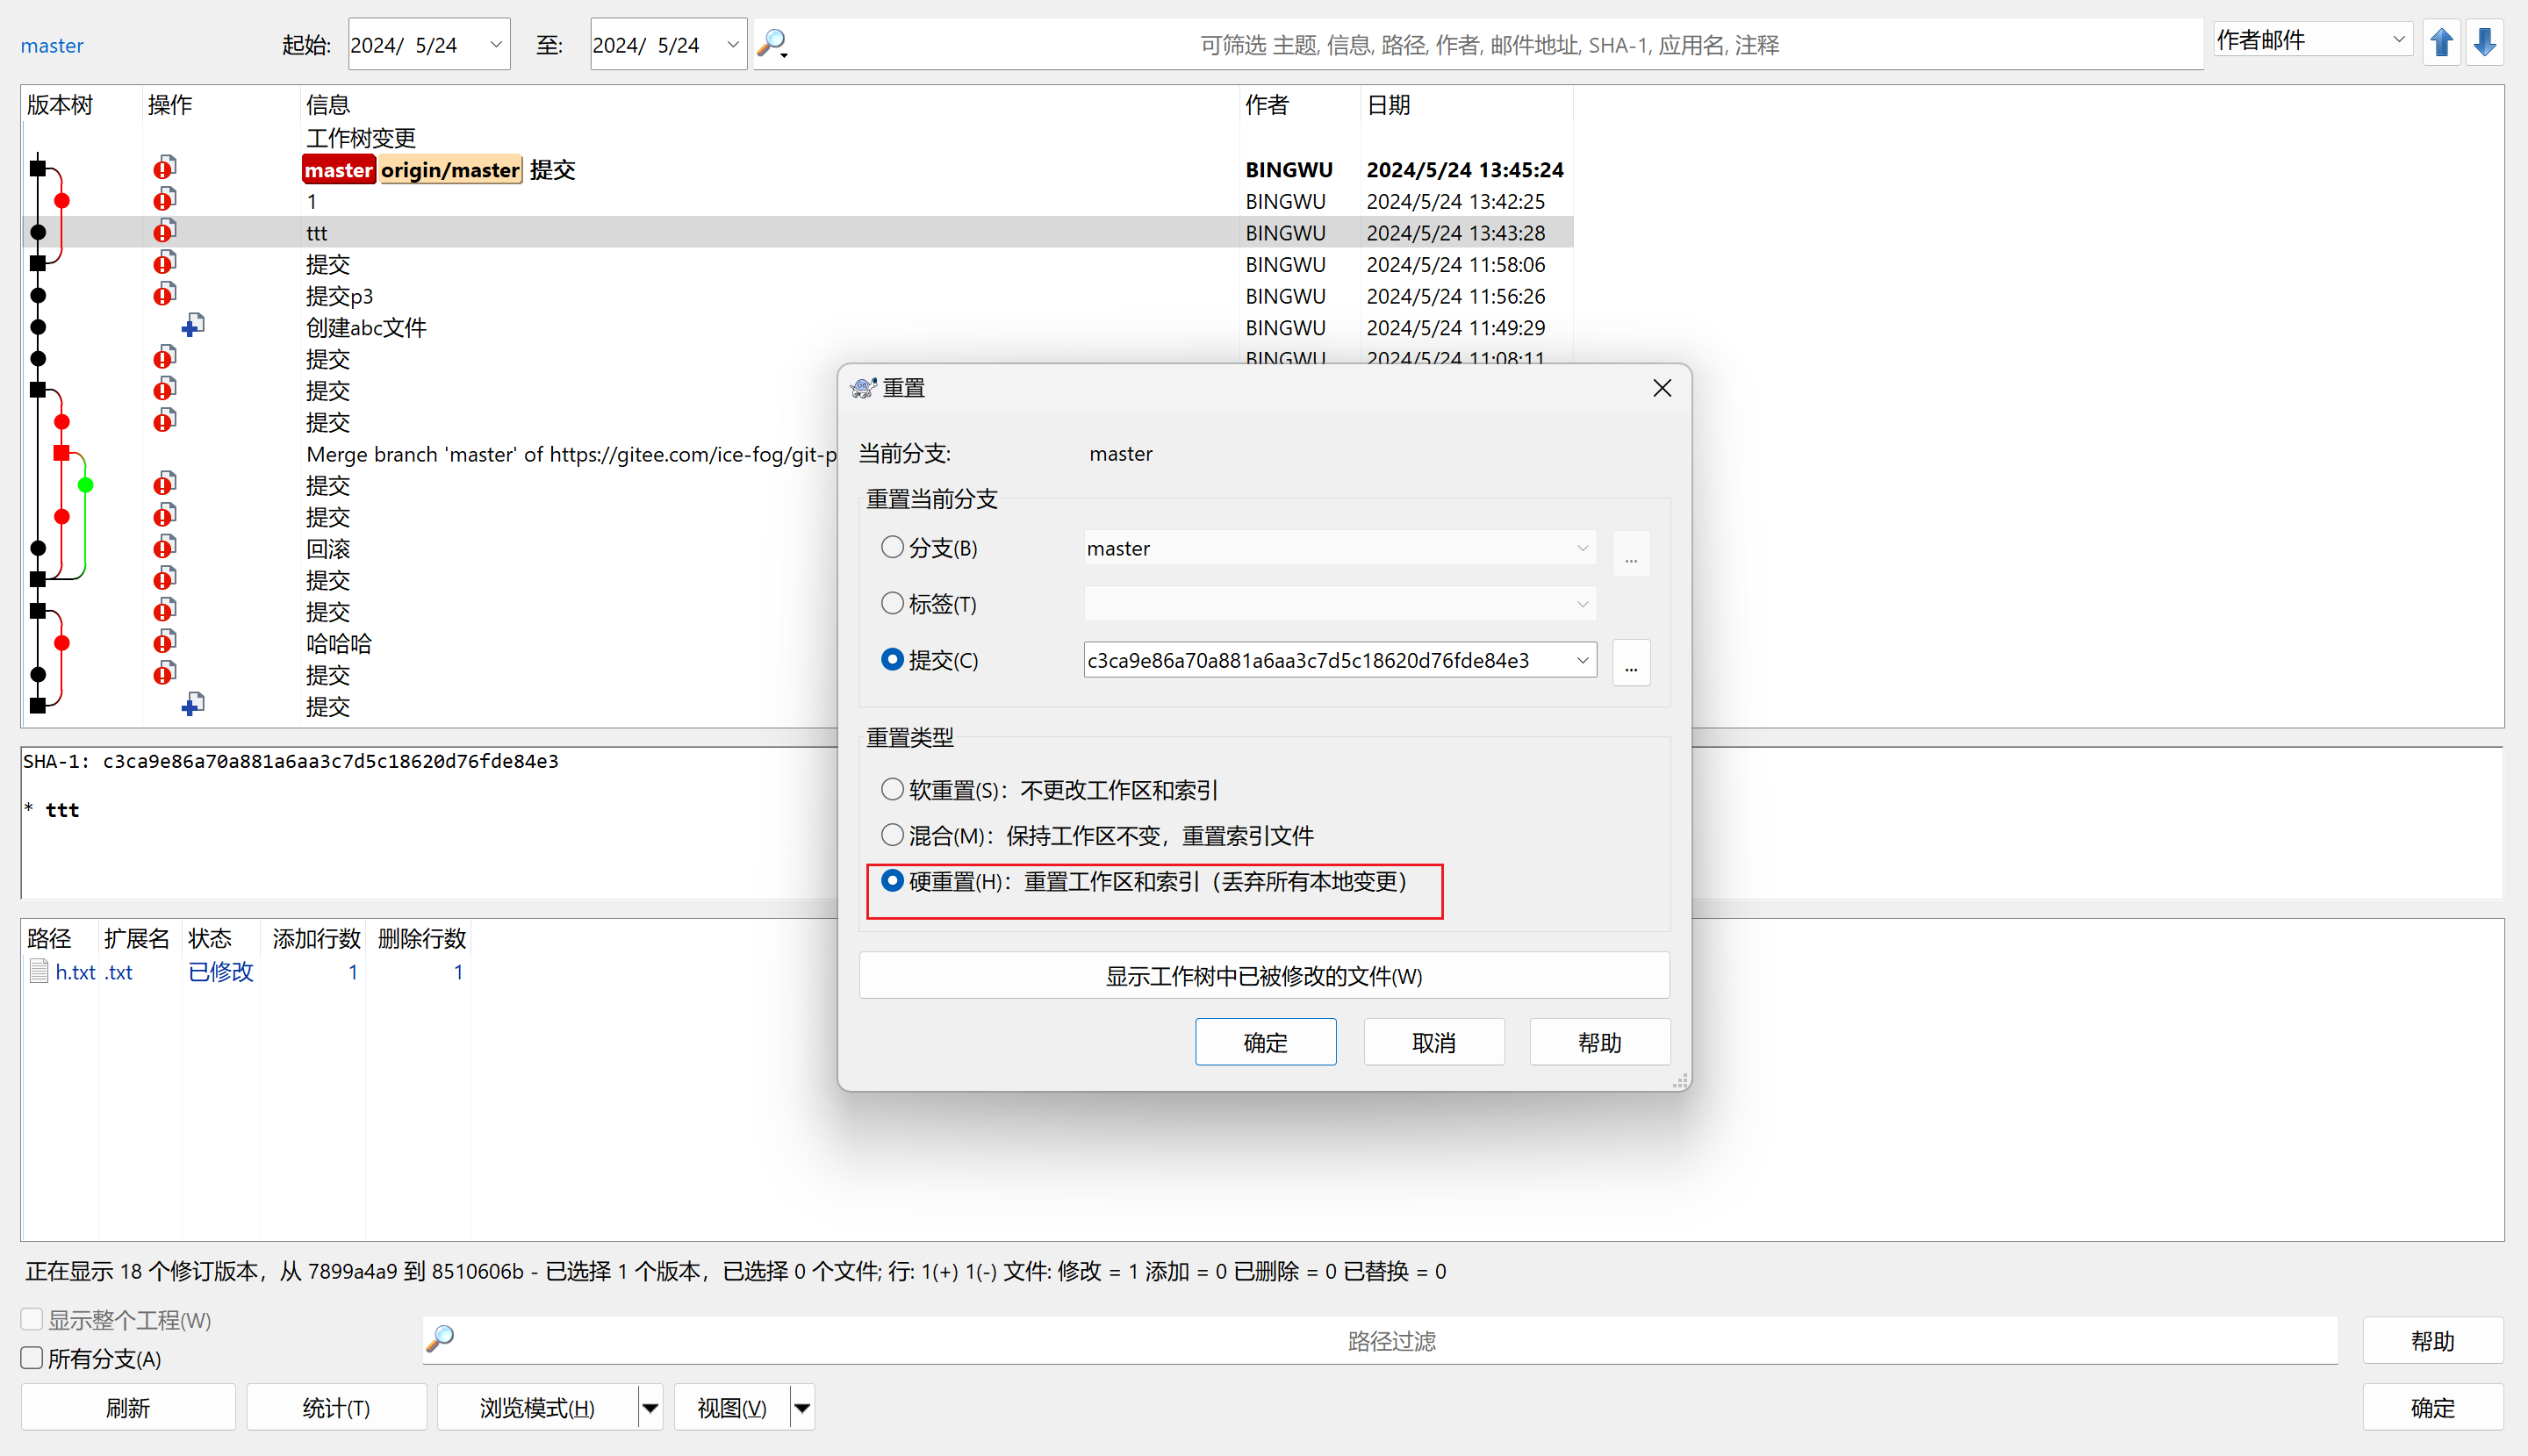The image size is (2528, 1456).
Task: Click the browse button next to commit hash
Action: click(1630, 661)
